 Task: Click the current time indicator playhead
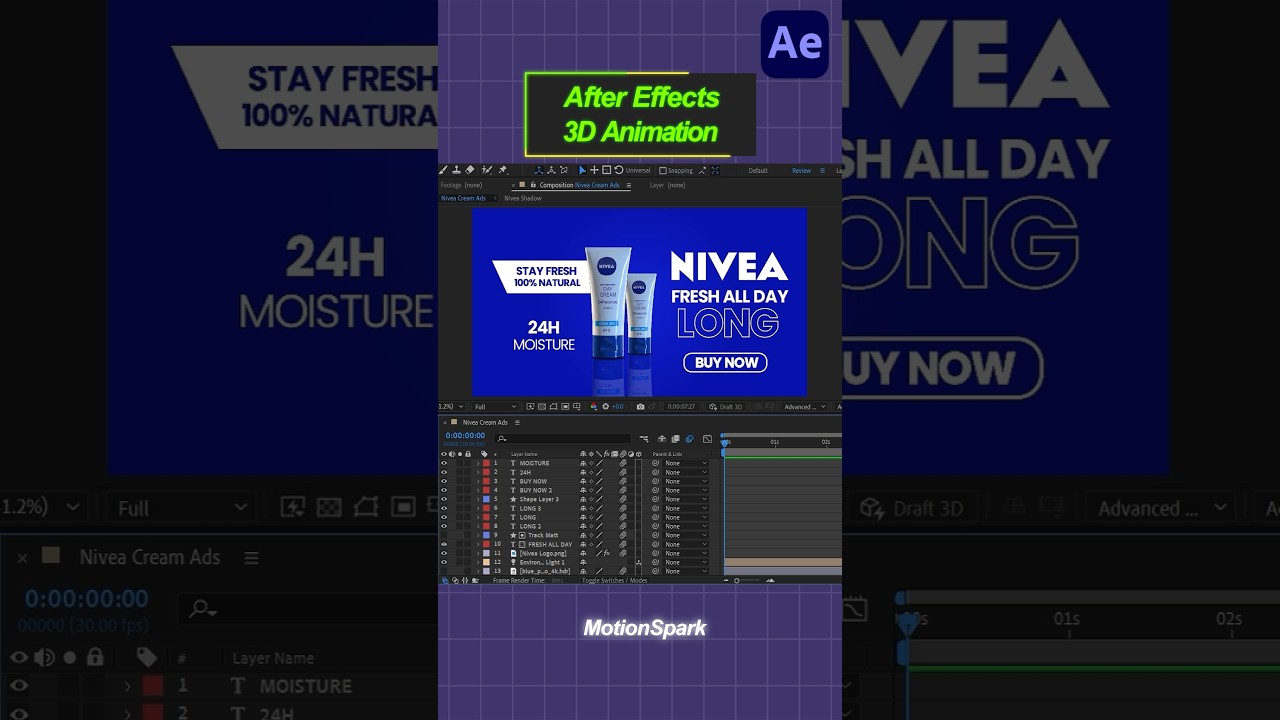(726, 441)
